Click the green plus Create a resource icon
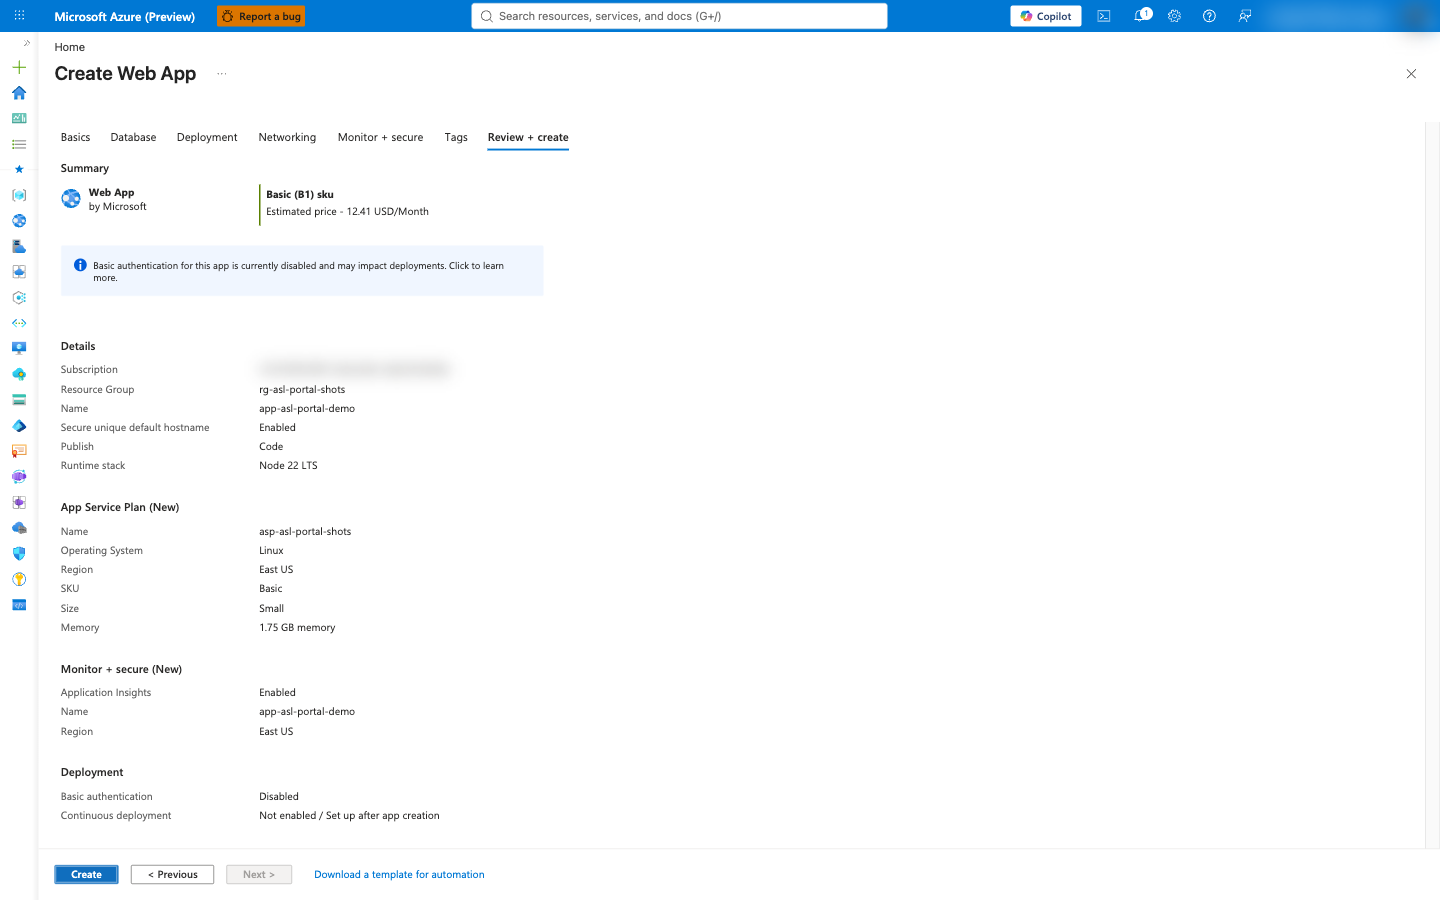Image resolution: width=1440 pixels, height=900 pixels. [x=19, y=67]
